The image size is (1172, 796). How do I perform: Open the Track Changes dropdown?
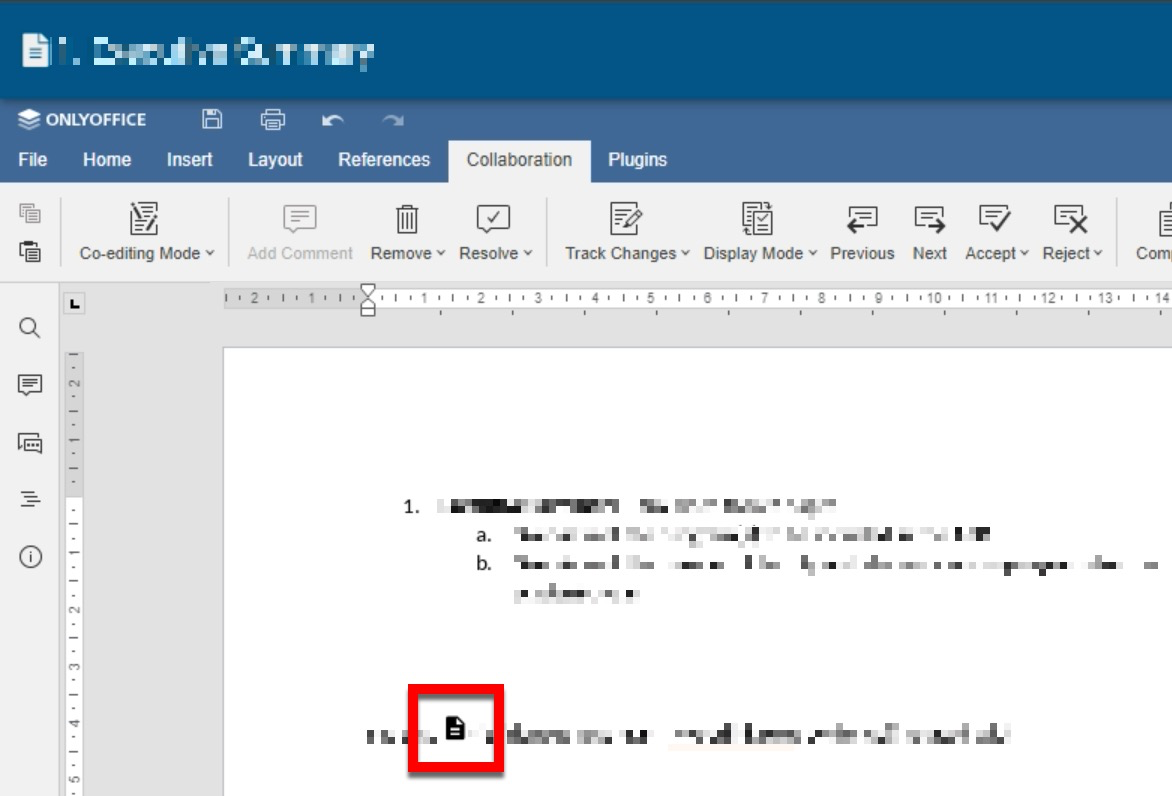pyautogui.click(x=627, y=253)
